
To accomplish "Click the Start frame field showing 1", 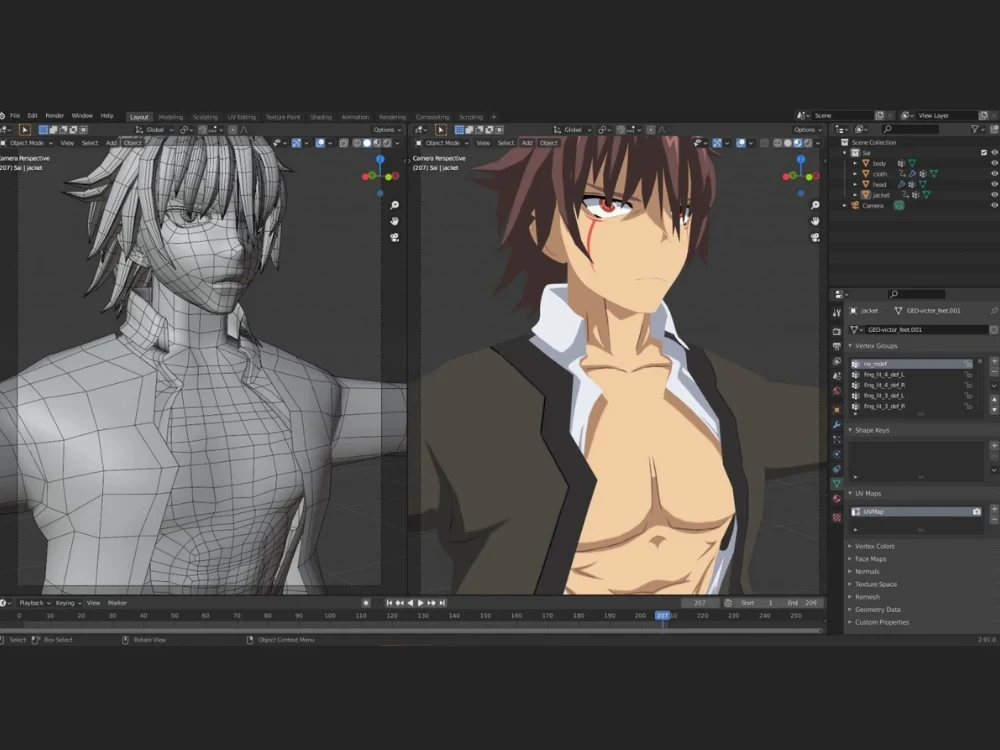I will coord(758,603).
